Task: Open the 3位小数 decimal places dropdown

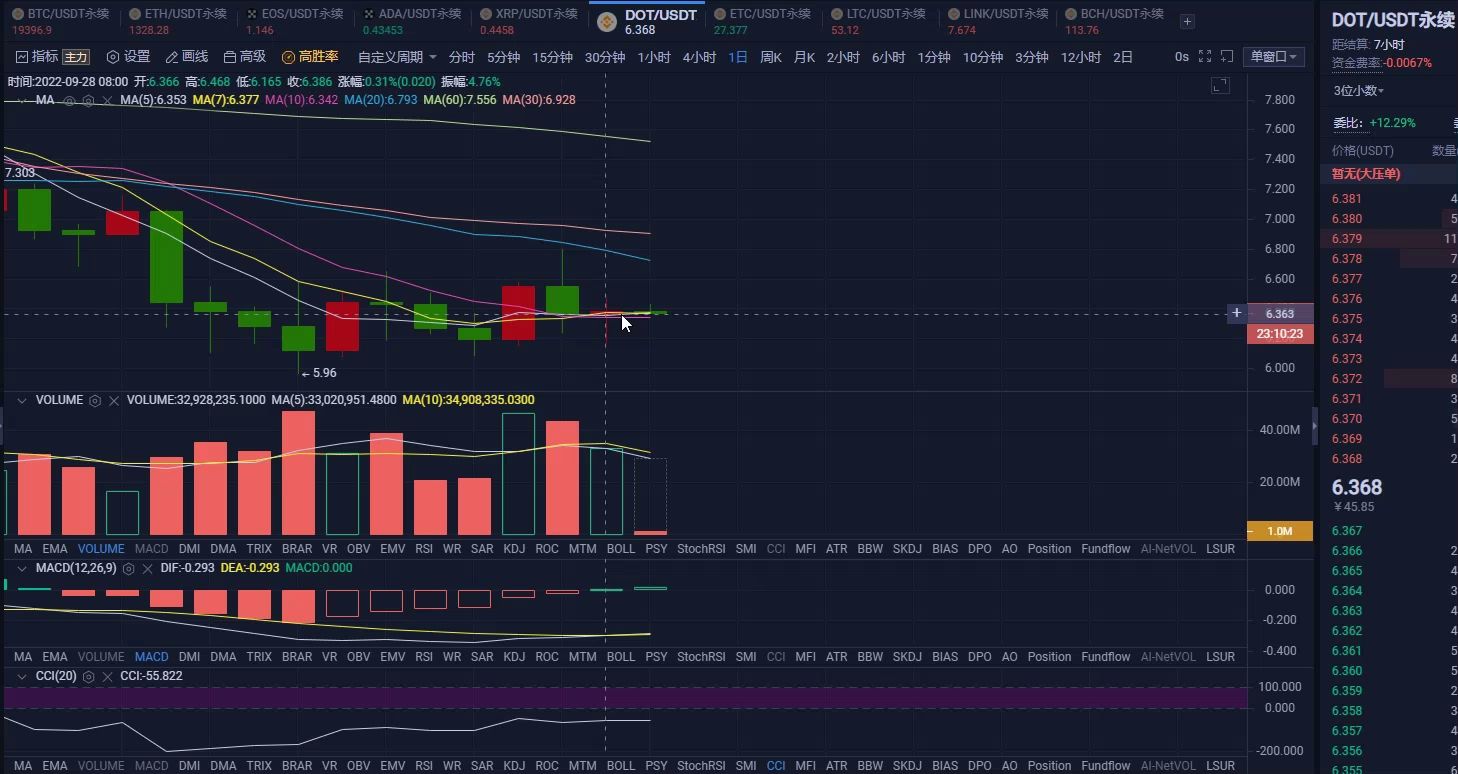Action: coord(1359,91)
